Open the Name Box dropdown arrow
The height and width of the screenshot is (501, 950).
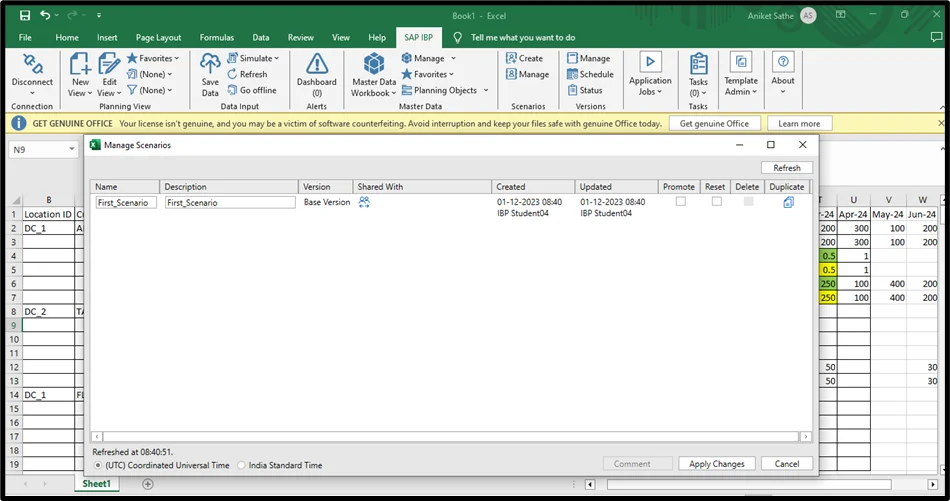(x=71, y=149)
